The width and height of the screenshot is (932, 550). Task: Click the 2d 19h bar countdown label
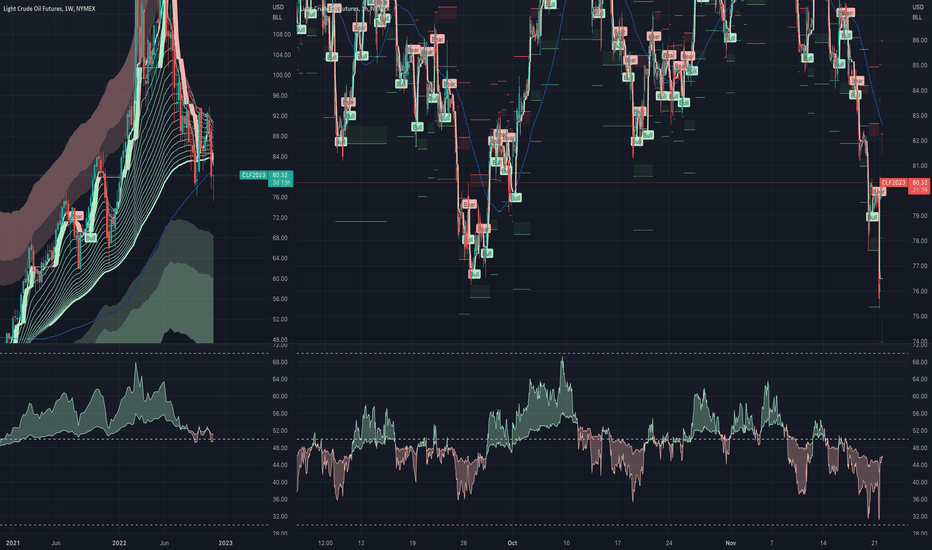click(x=281, y=183)
